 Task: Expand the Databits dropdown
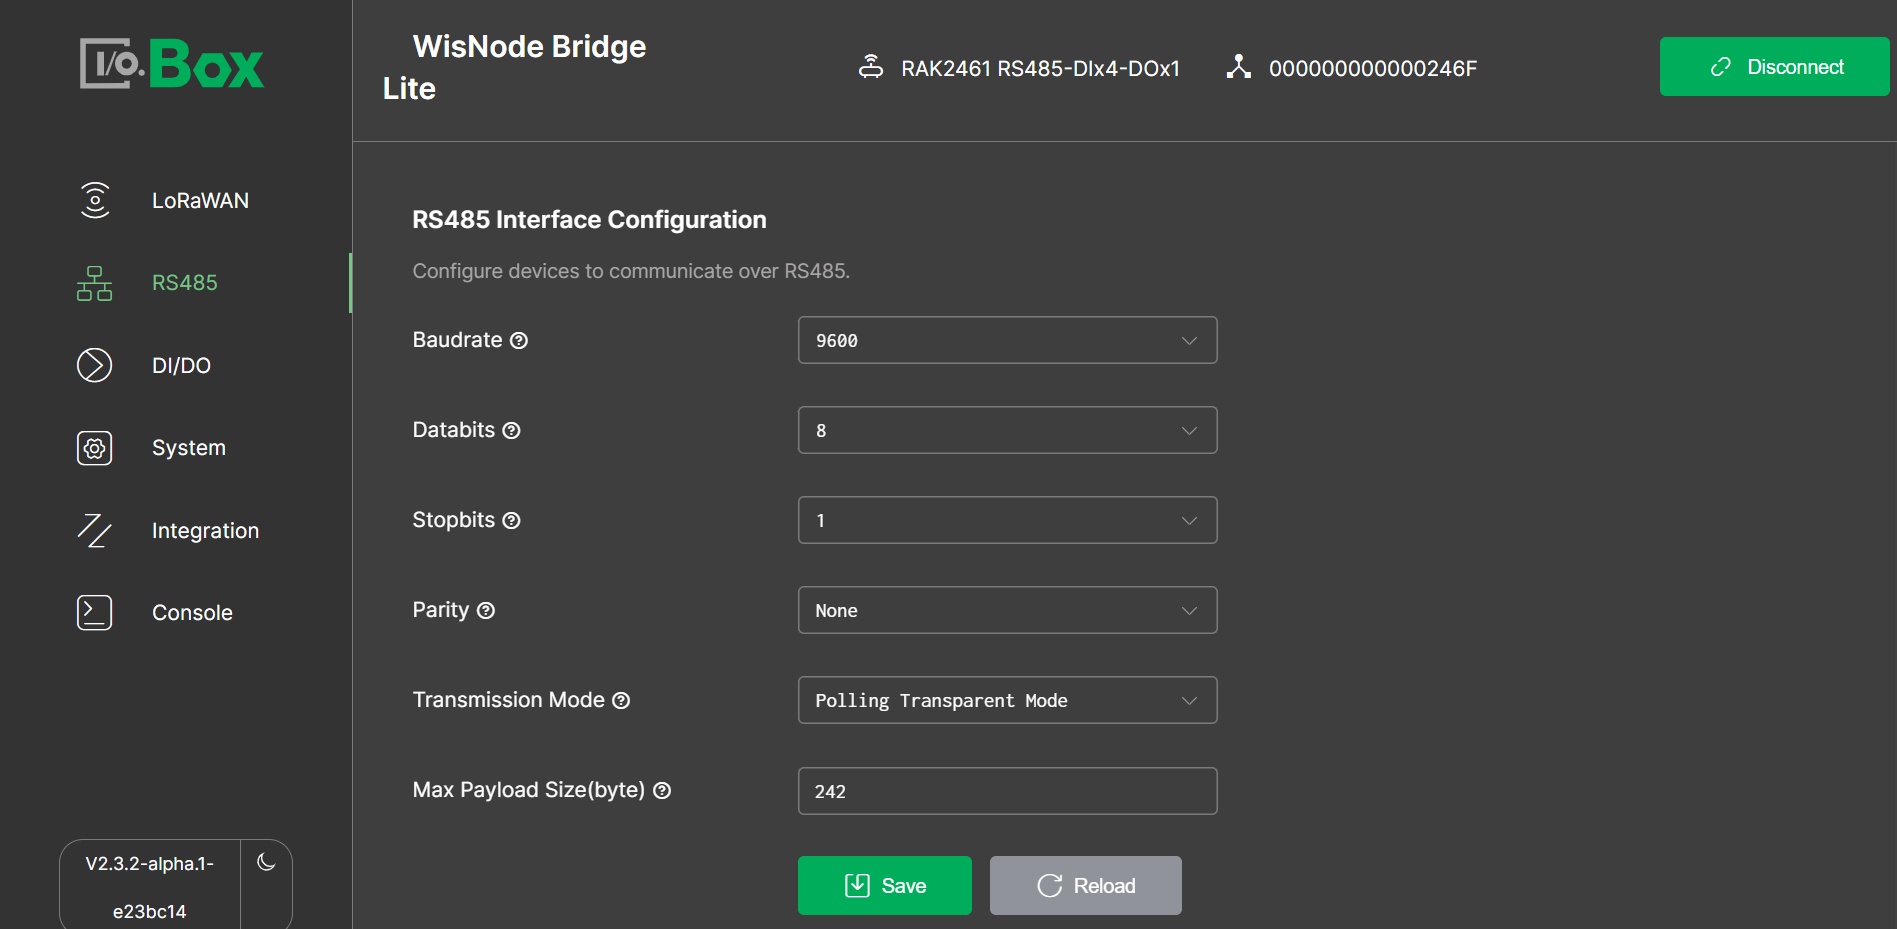pyautogui.click(x=1007, y=430)
